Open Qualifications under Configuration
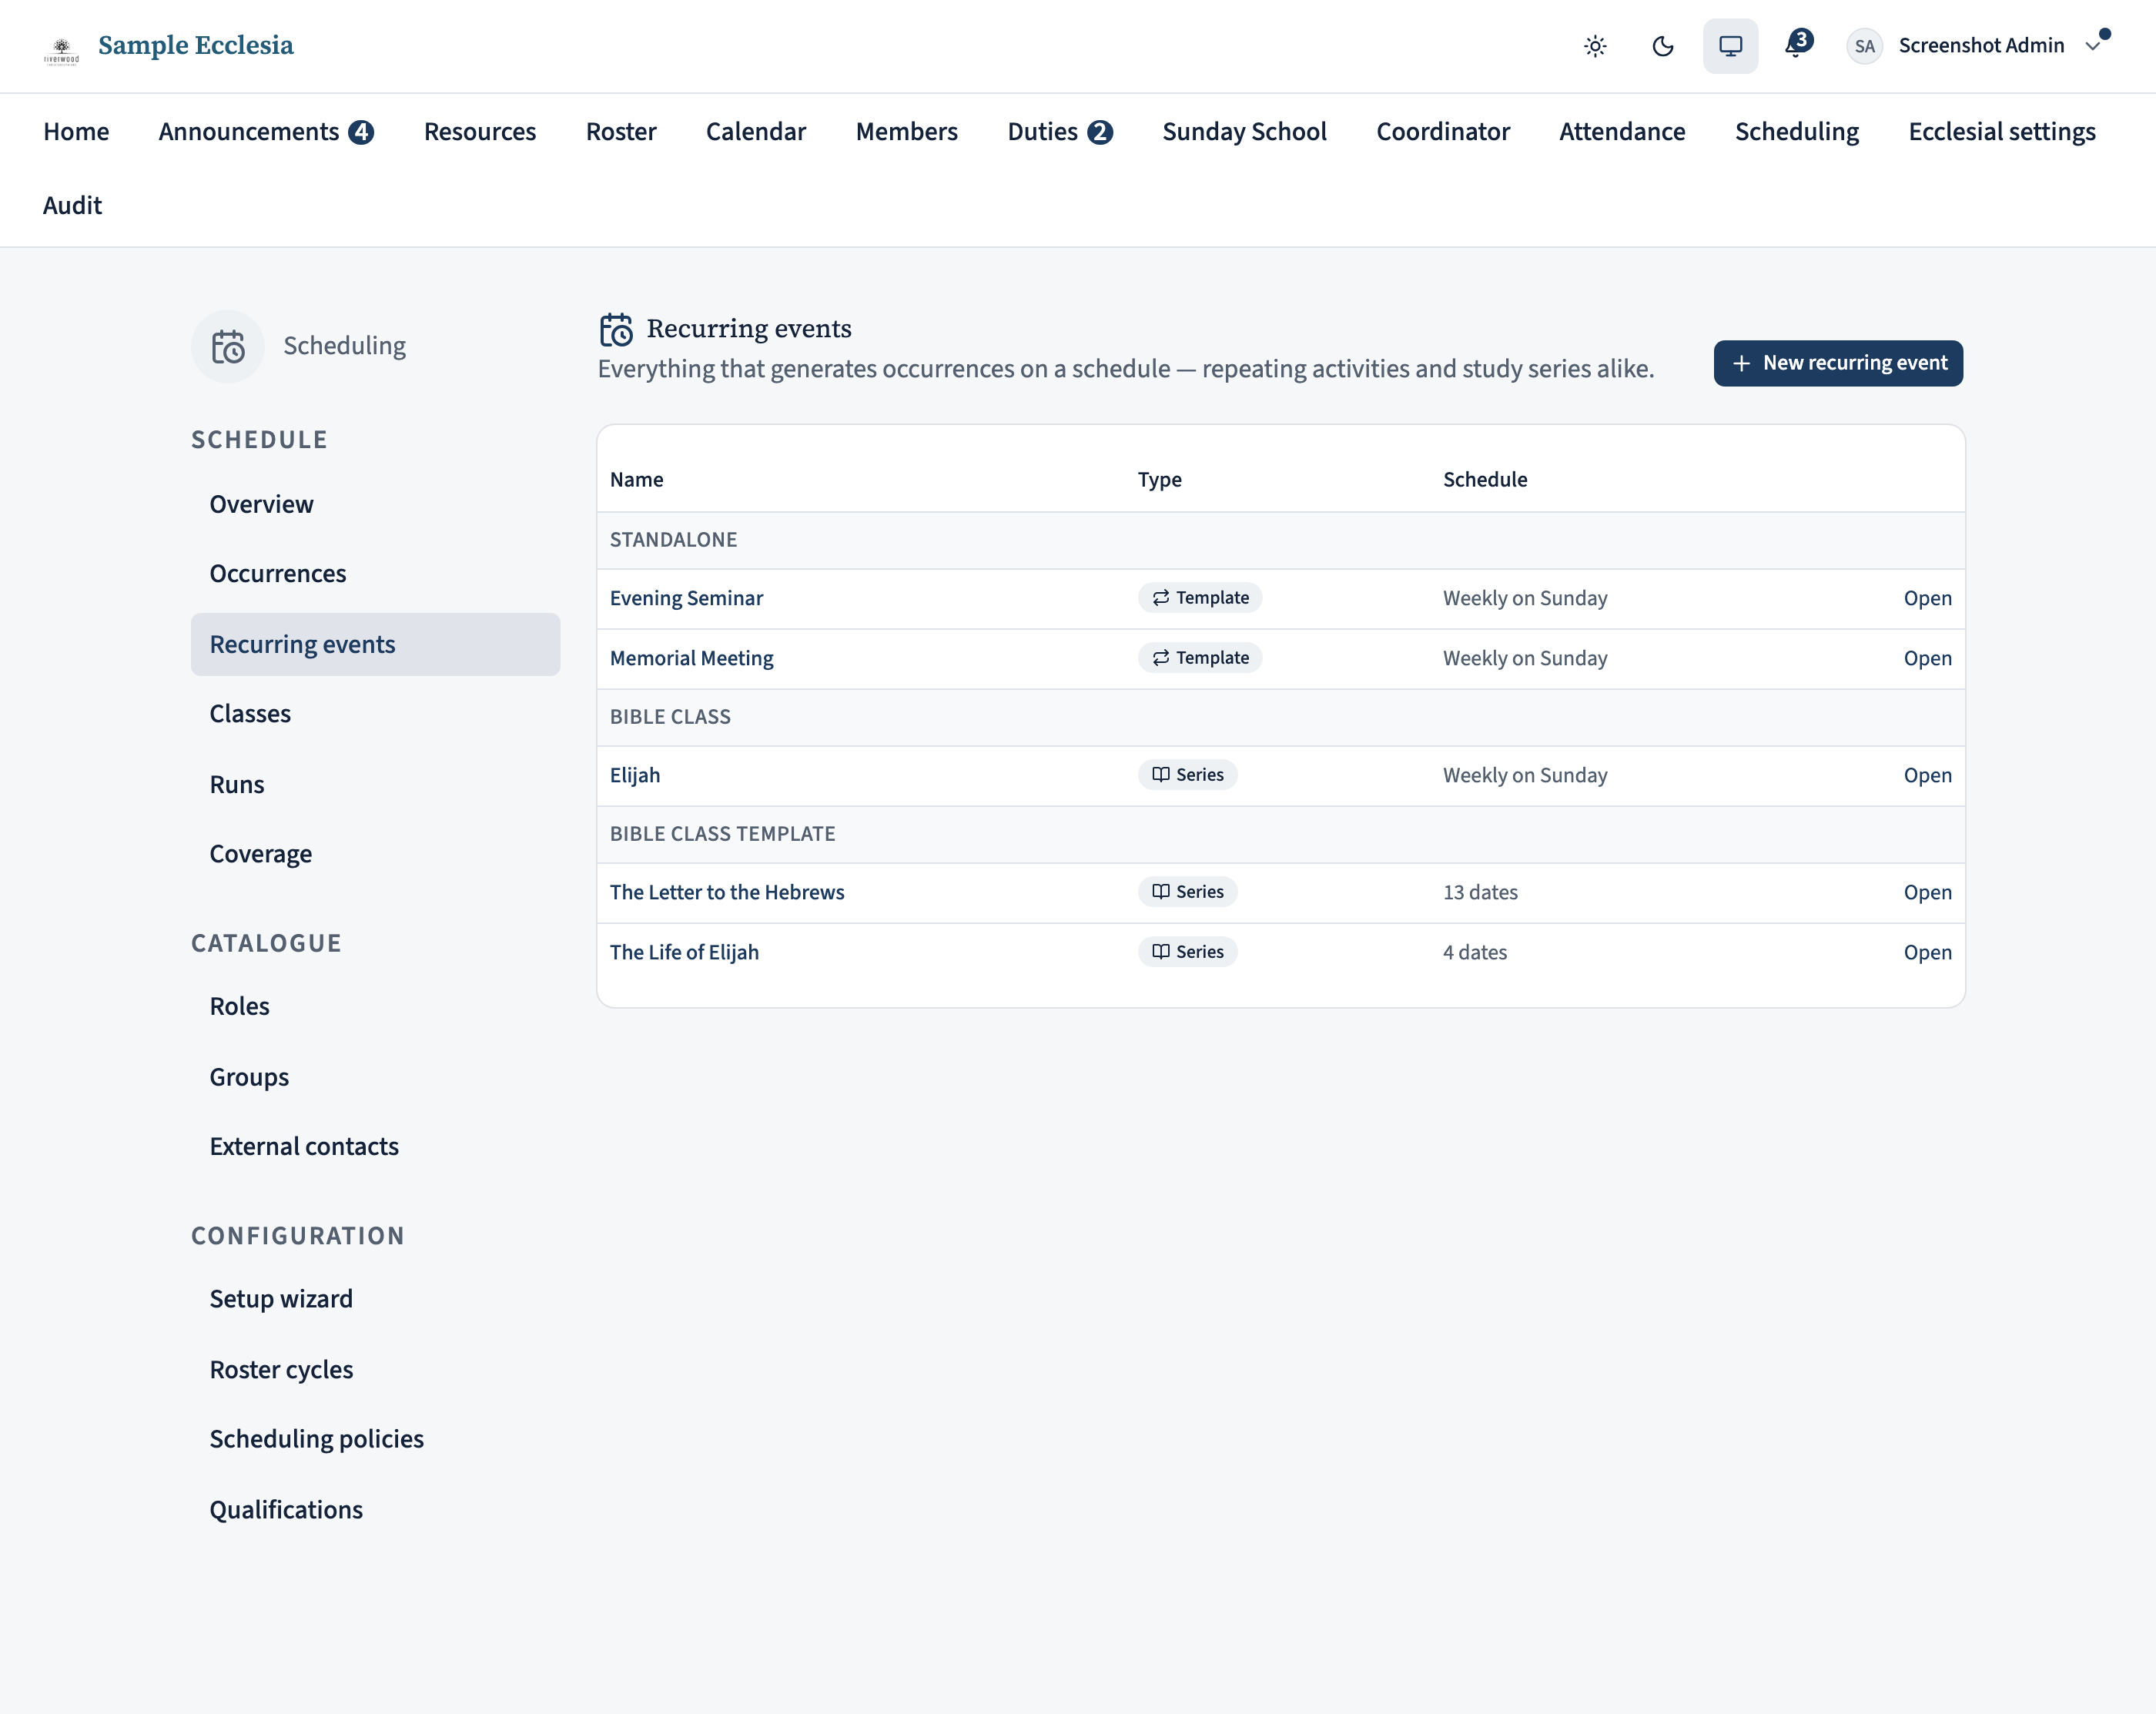 tap(375, 1510)
